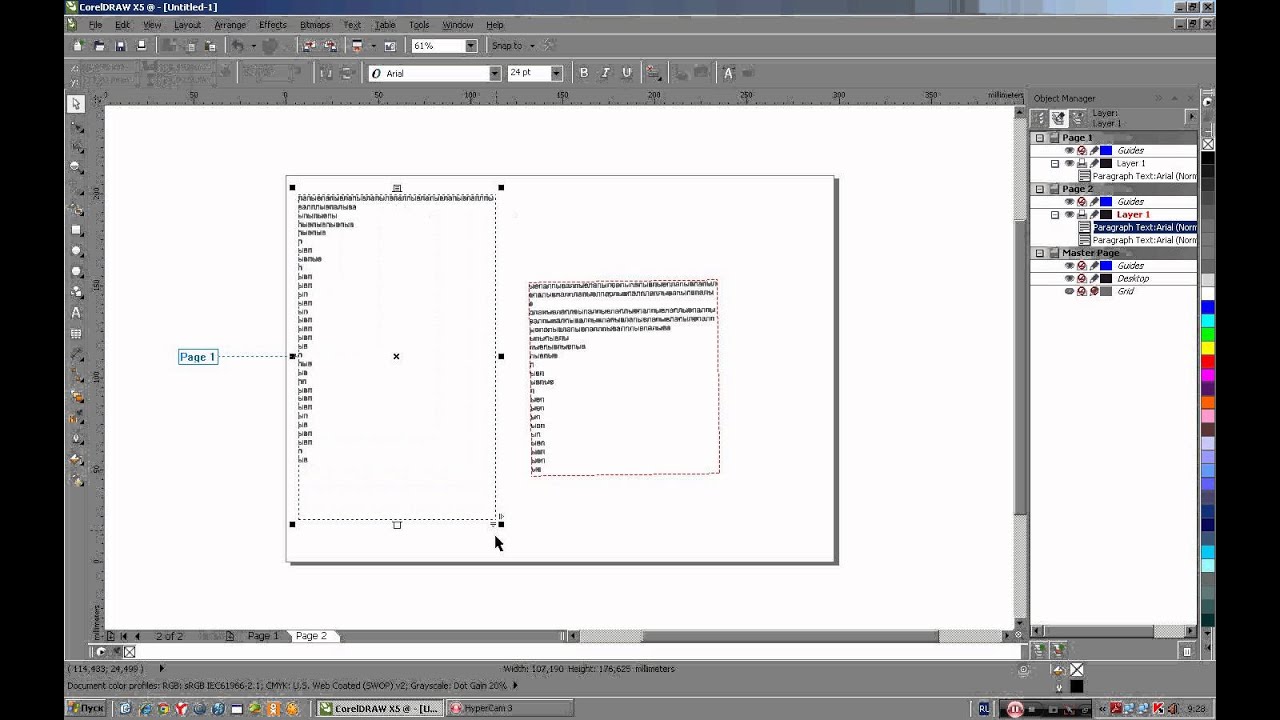Select the Polygon tool
1280x720 pixels.
76,272
